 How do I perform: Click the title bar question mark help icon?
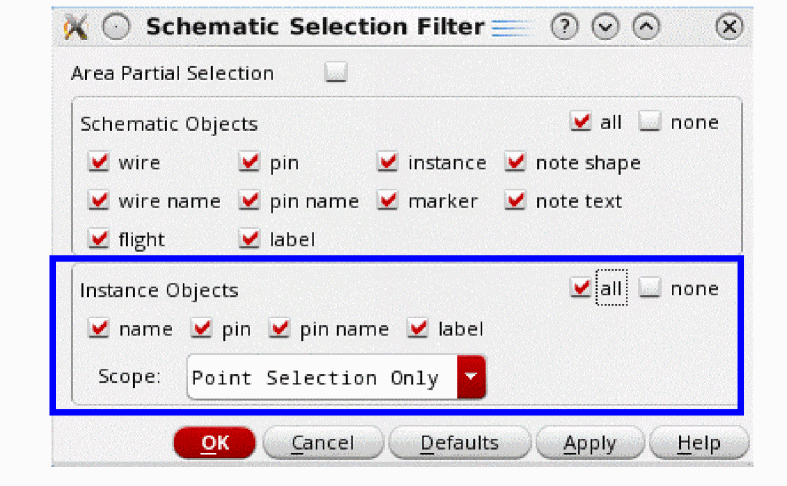tap(565, 27)
